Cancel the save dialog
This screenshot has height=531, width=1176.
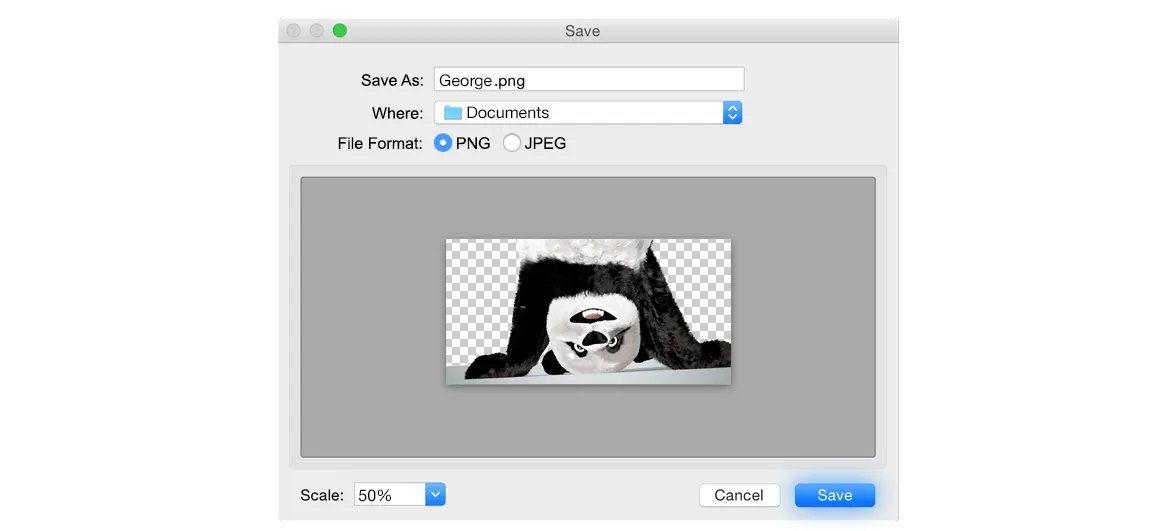740,495
